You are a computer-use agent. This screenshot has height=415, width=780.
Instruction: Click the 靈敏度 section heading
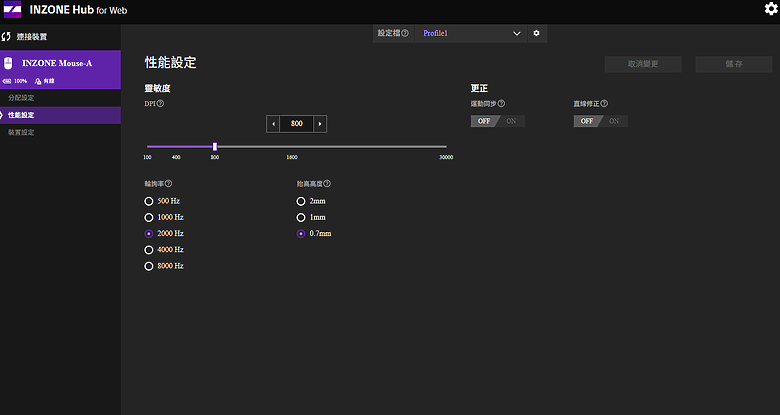pos(158,89)
